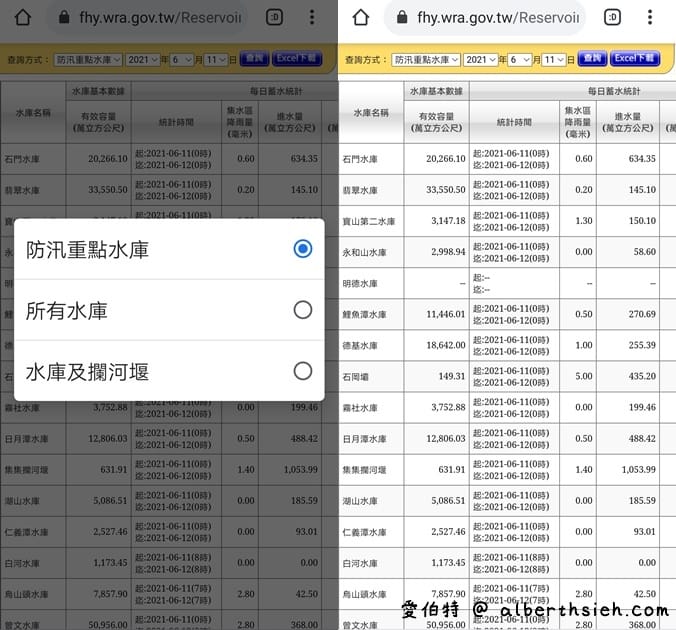Click the 20,266.10 capacity value in the right table
The image size is (676, 630).
pyautogui.click(x=446, y=159)
